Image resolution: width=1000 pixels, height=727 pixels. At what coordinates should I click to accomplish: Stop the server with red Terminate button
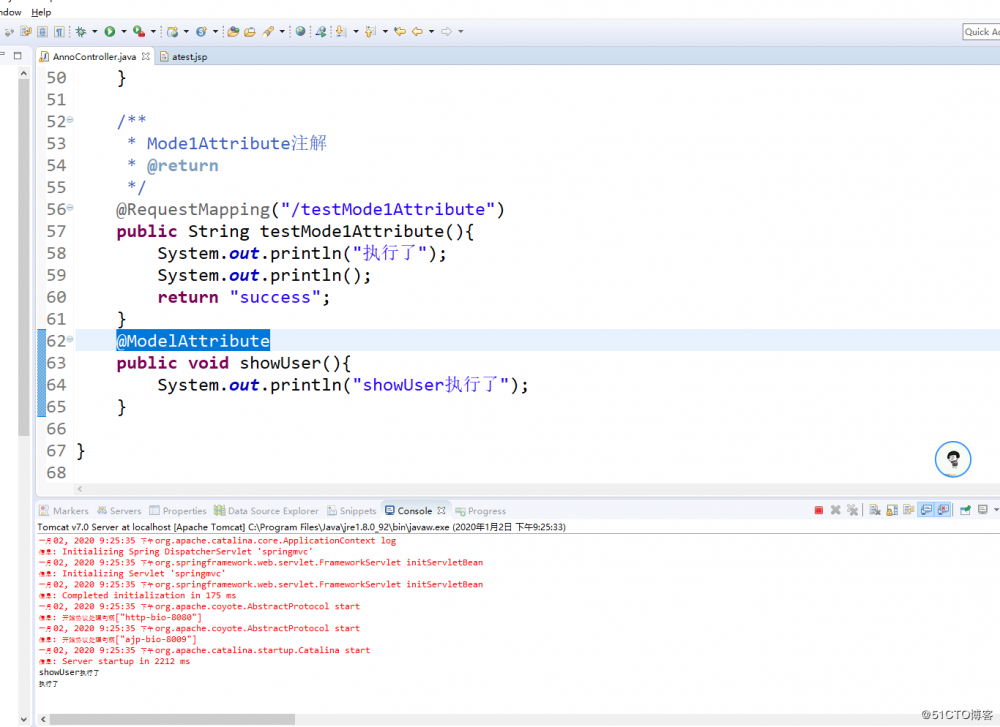click(x=819, y=510)
